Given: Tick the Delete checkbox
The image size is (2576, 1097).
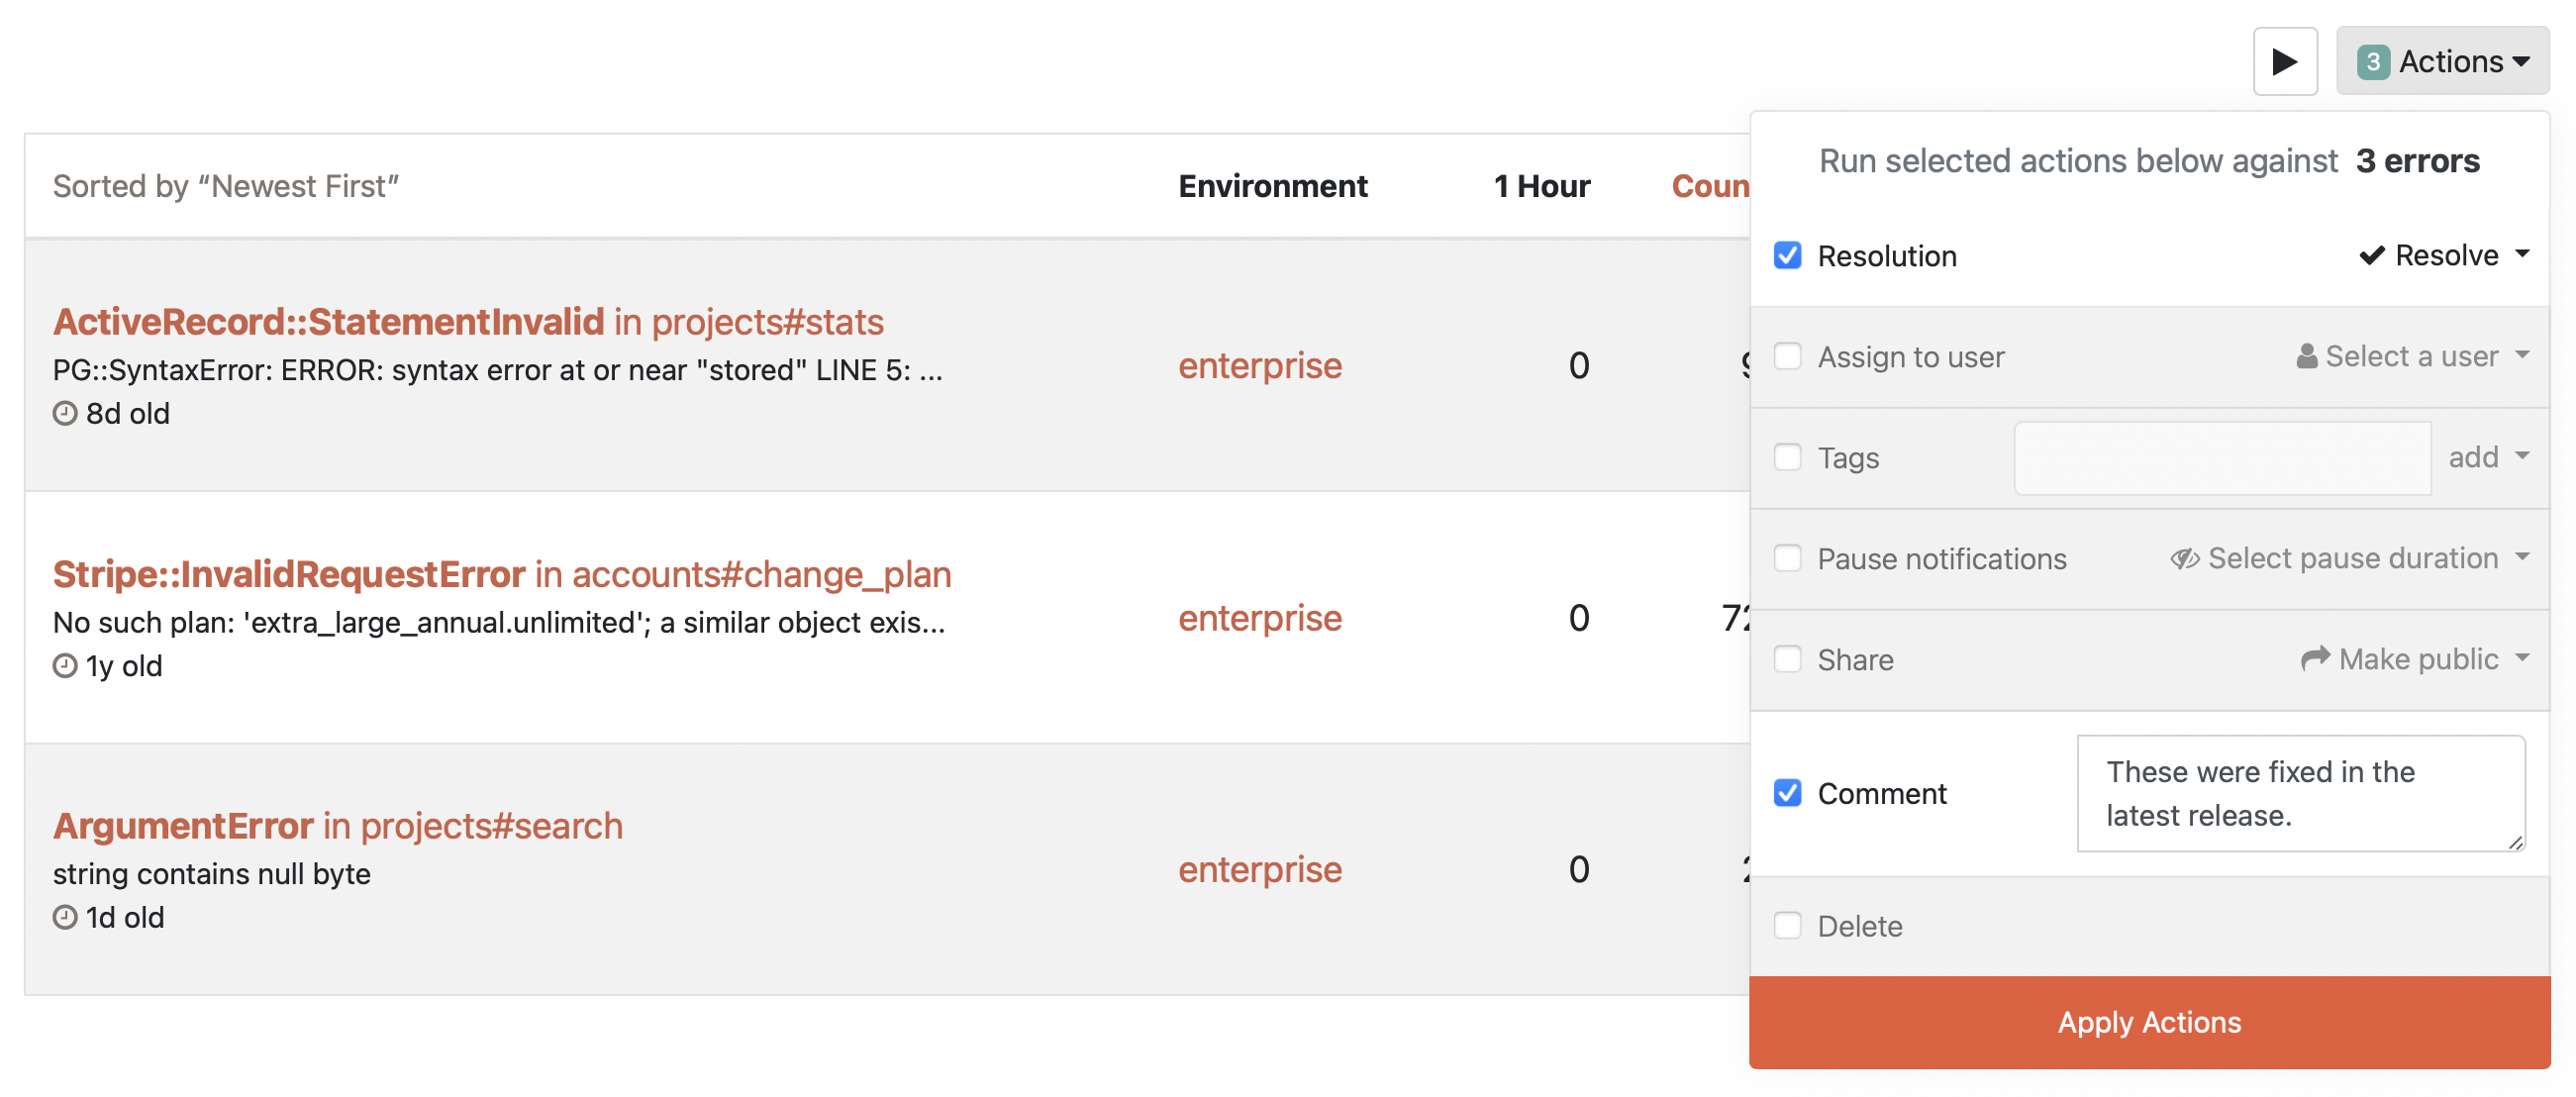Looking at the screenshot, I should pyautogui.click(x=1787, y=925).
